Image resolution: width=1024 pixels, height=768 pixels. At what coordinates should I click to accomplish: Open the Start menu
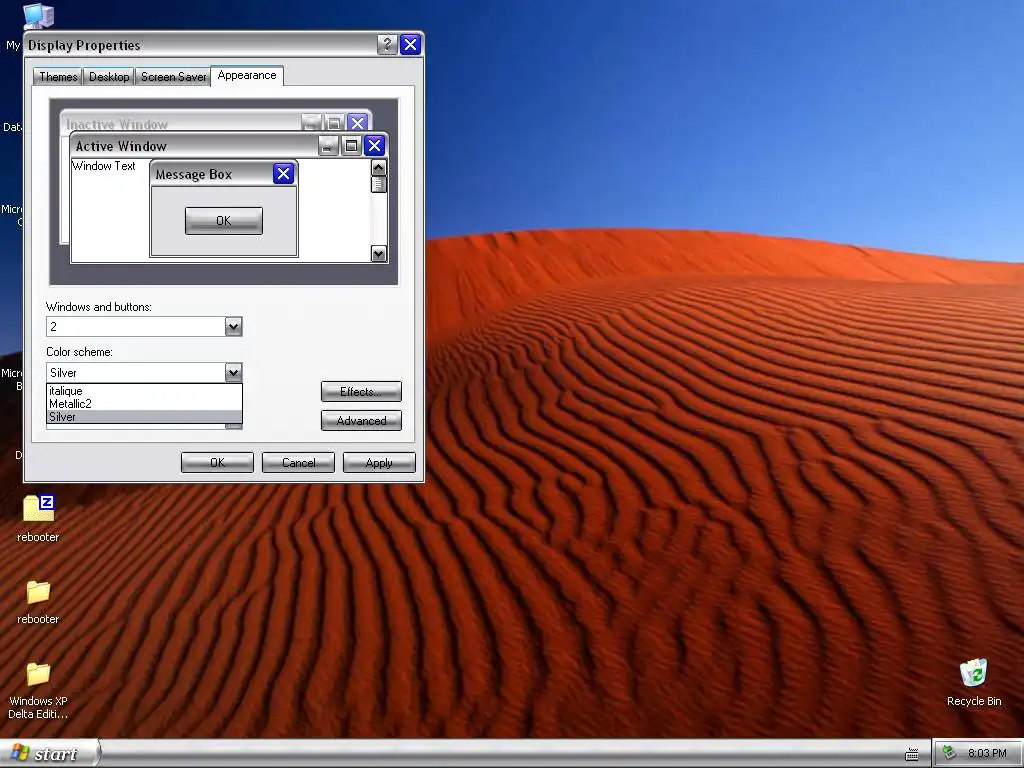point(50,754)
